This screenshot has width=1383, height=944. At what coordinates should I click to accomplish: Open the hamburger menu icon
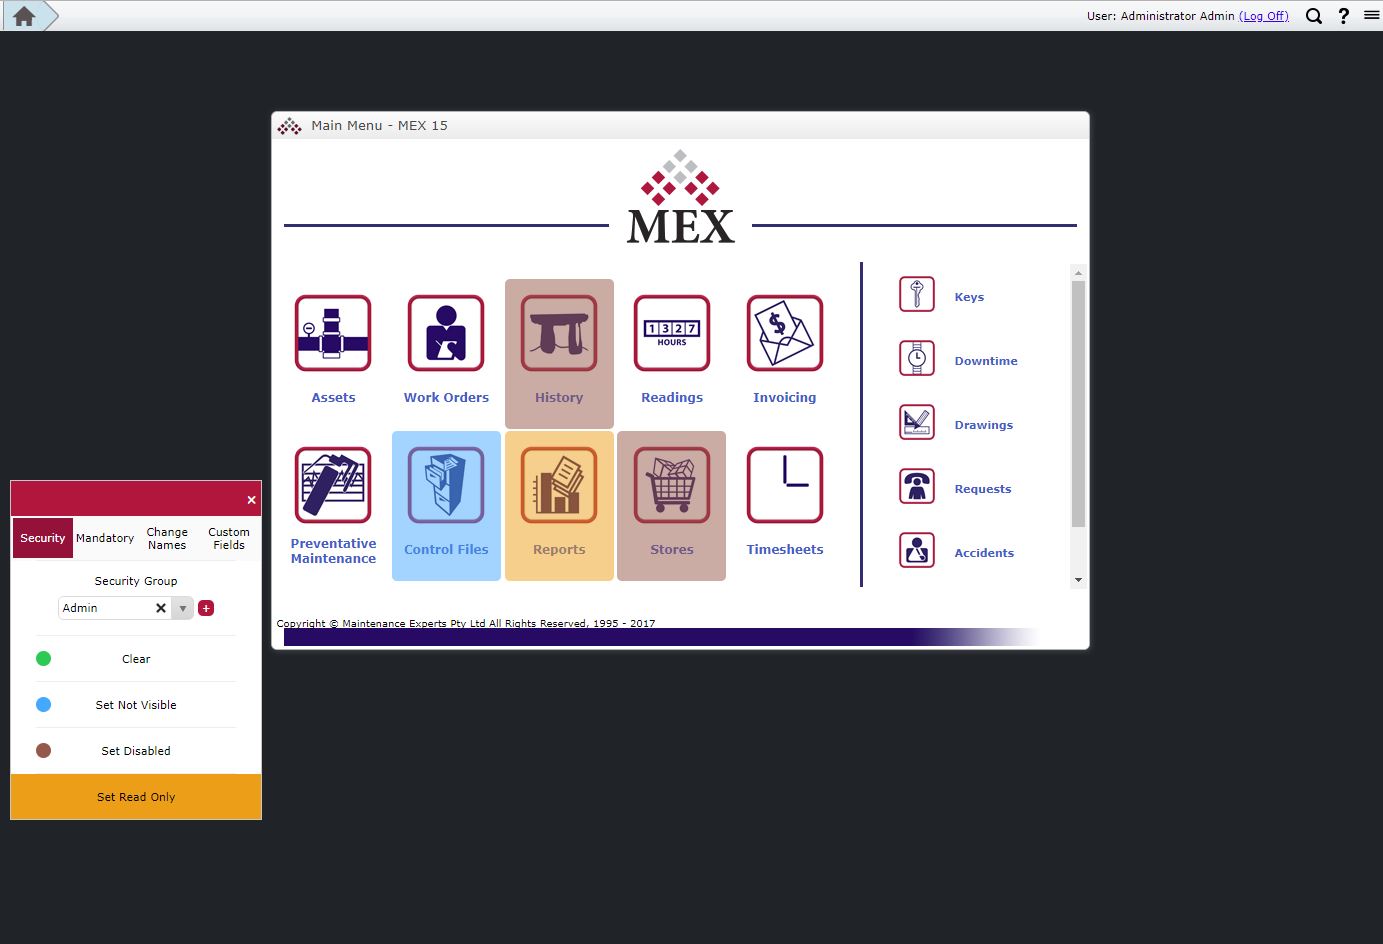pyautogui.click(x=1371, y=15)
